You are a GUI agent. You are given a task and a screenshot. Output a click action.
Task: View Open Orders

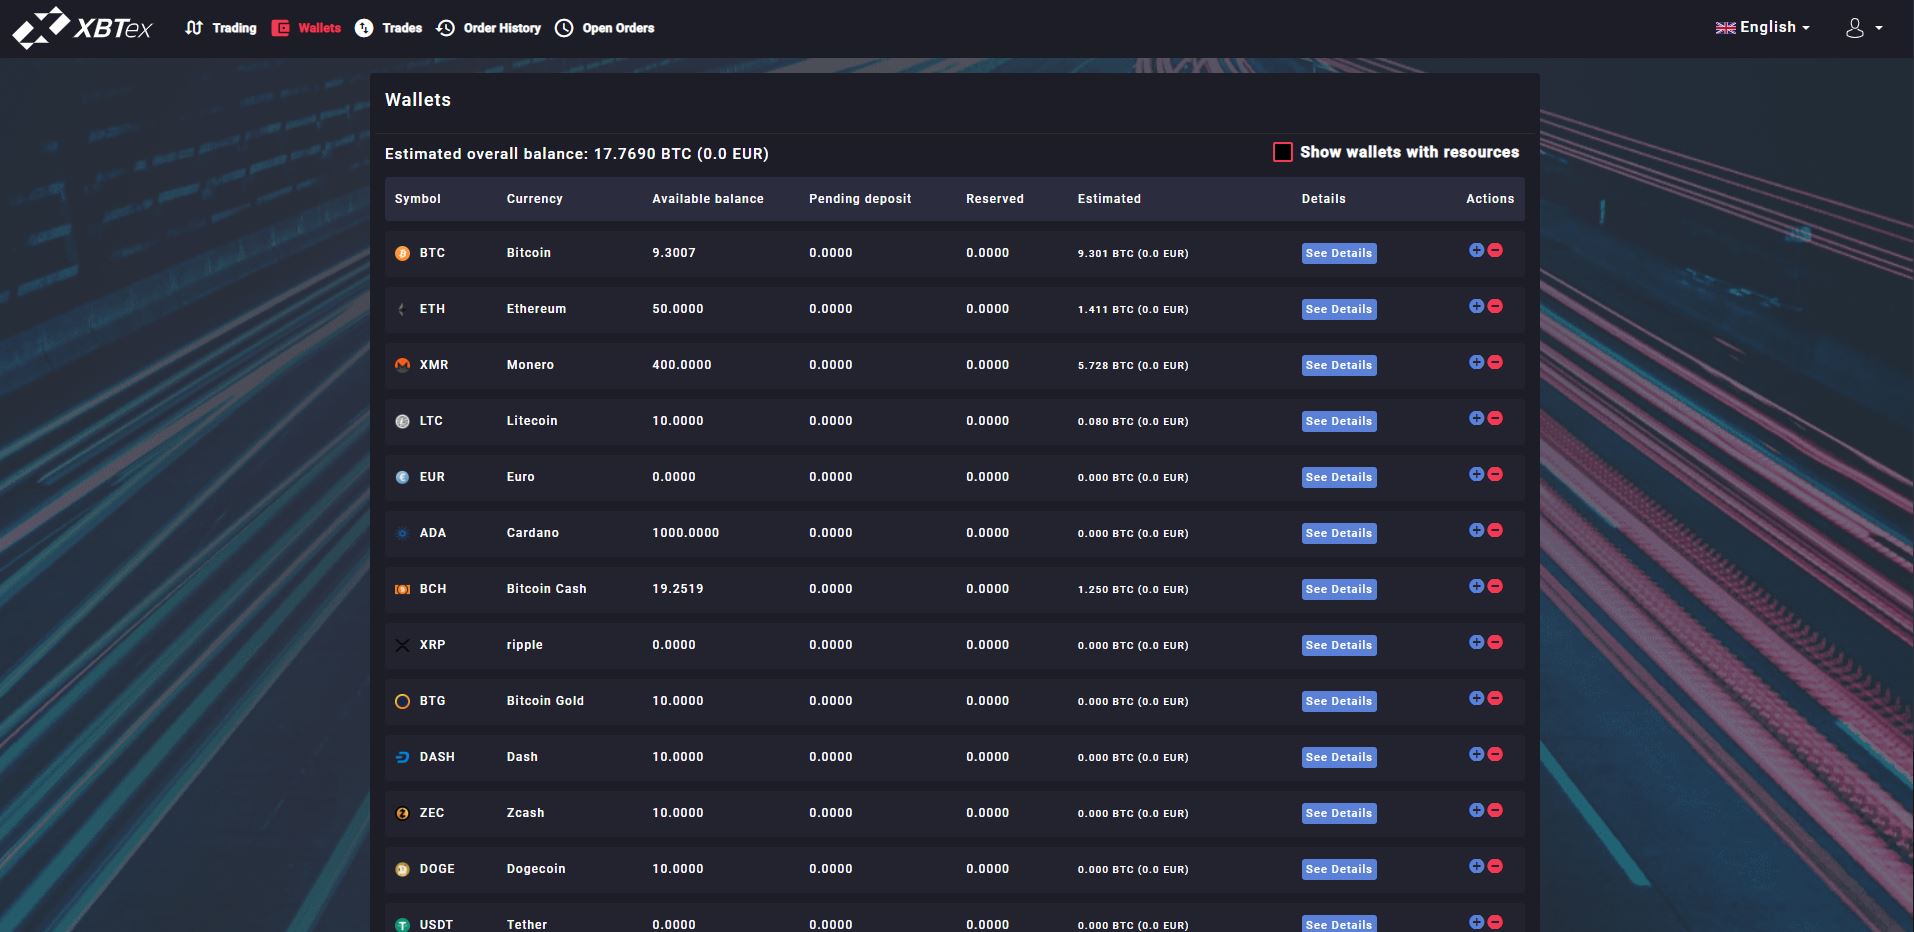605,28
